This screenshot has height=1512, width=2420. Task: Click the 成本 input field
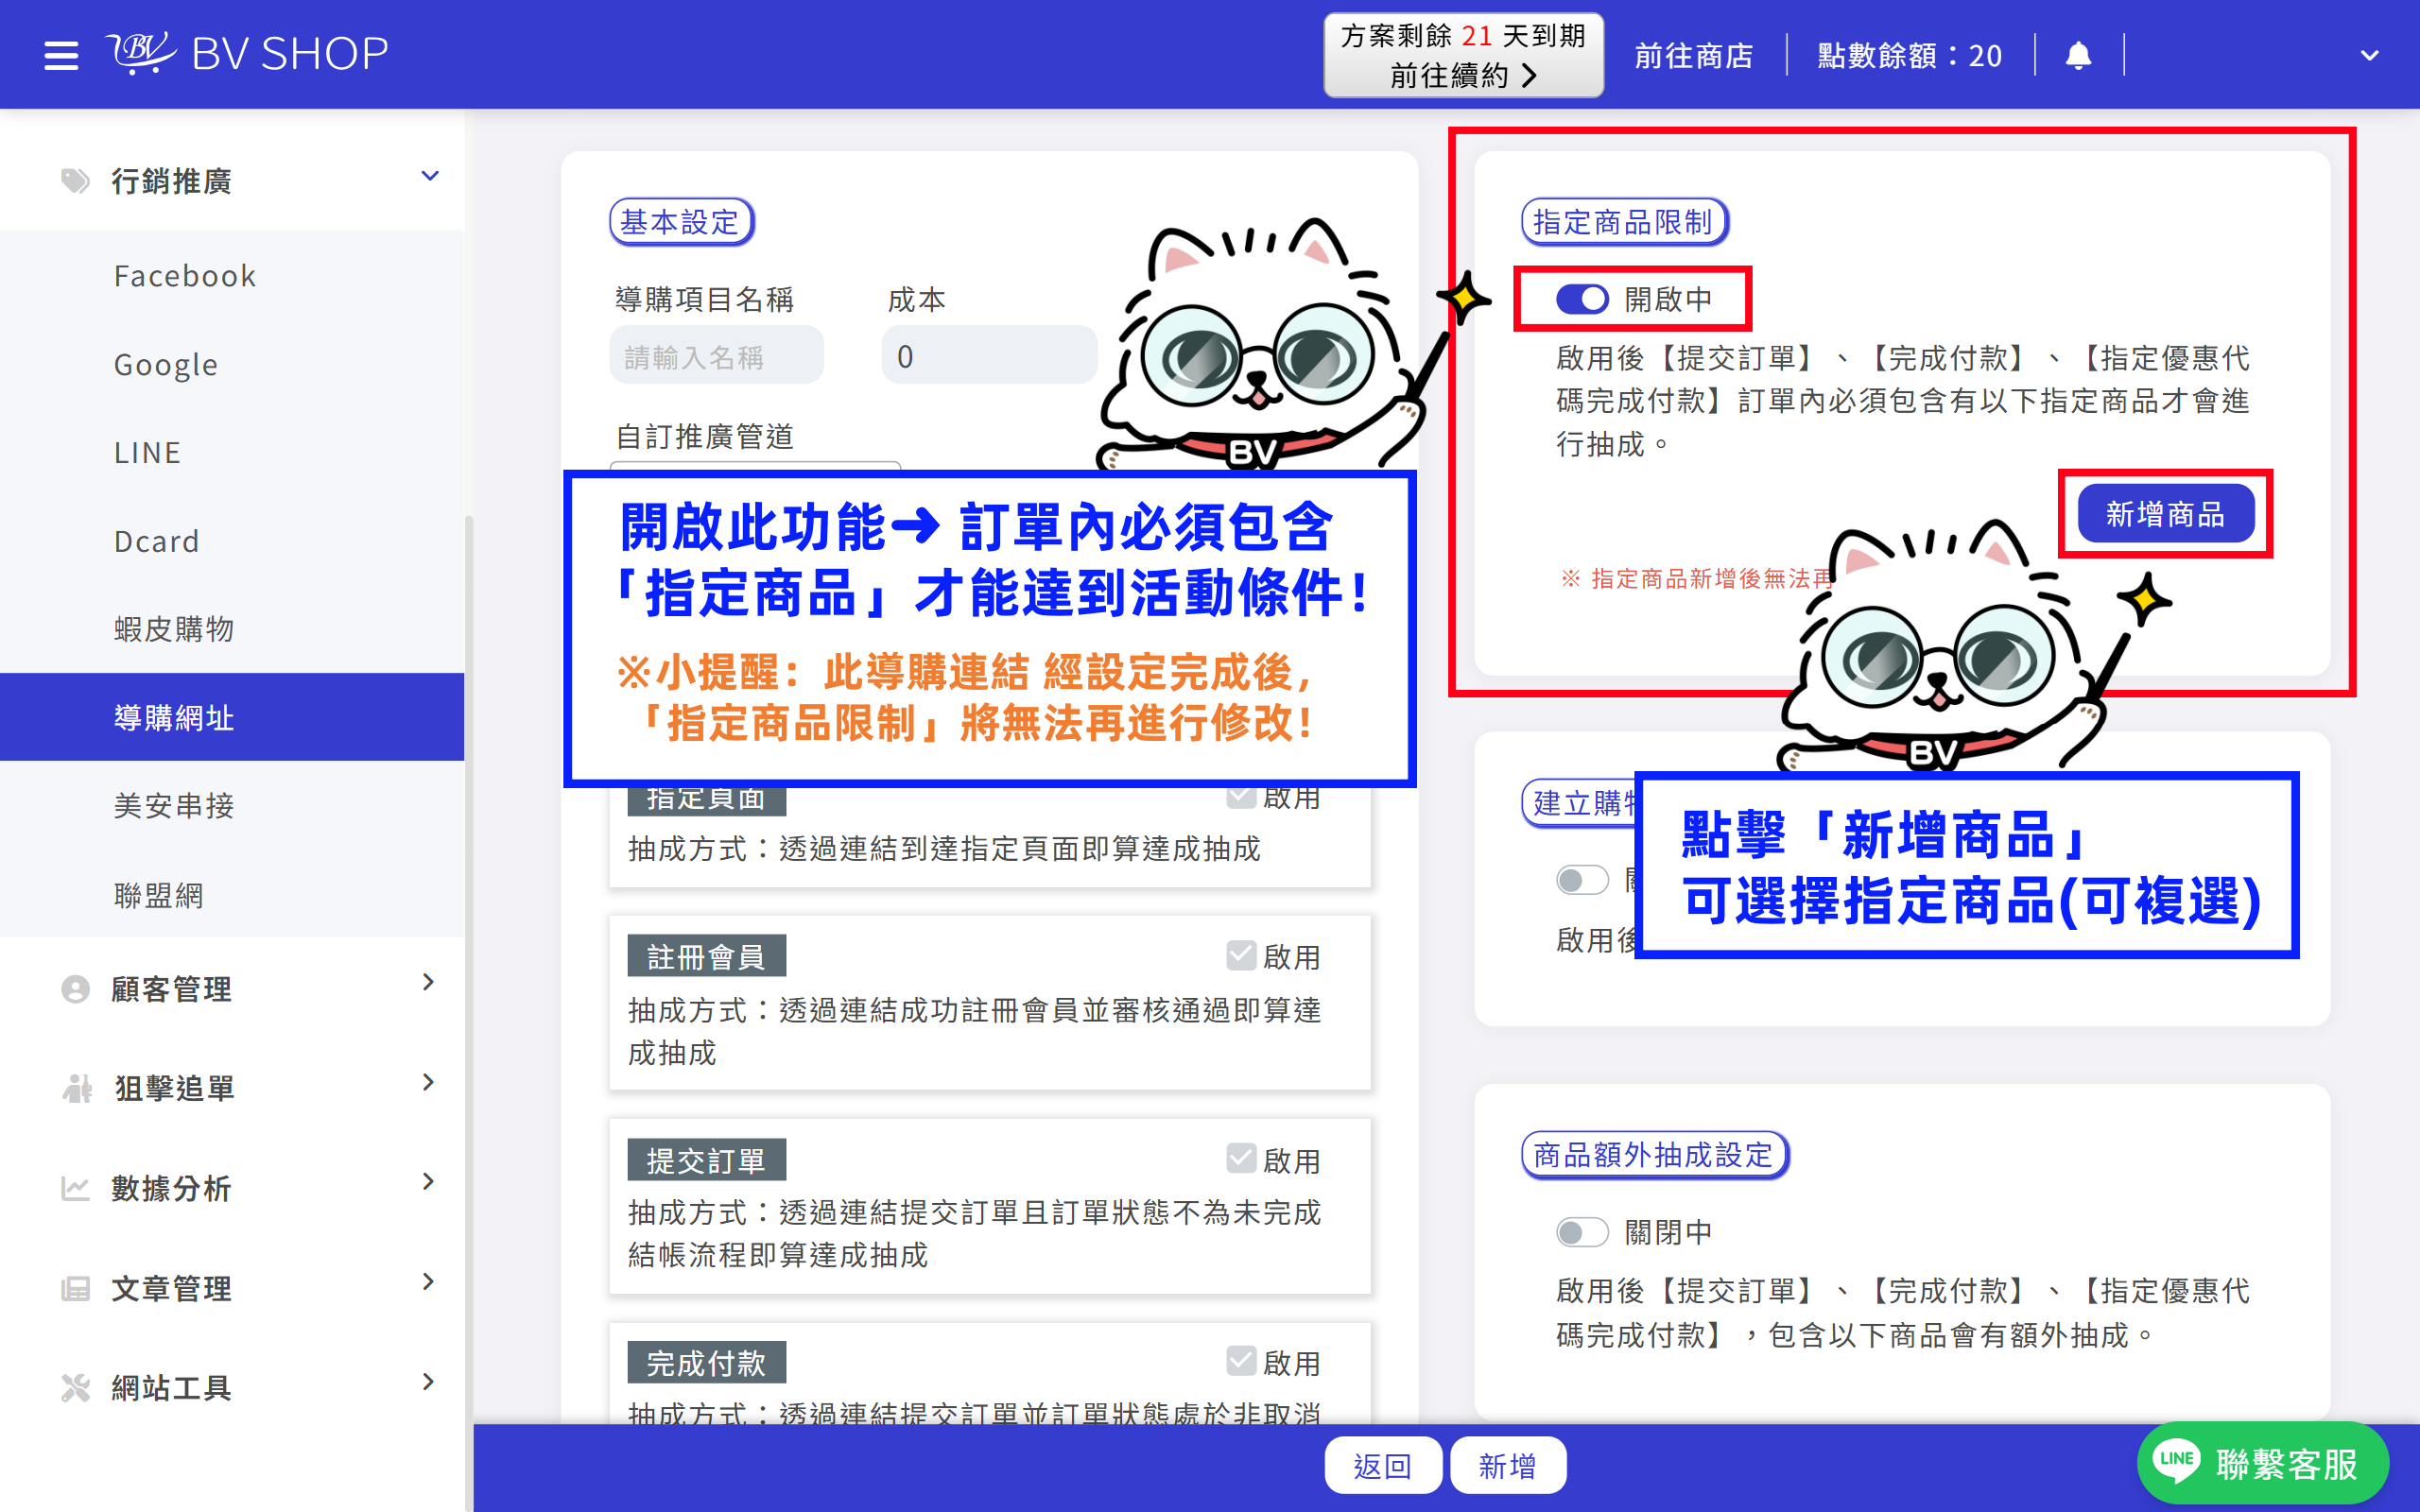click(x=988, y=356)
